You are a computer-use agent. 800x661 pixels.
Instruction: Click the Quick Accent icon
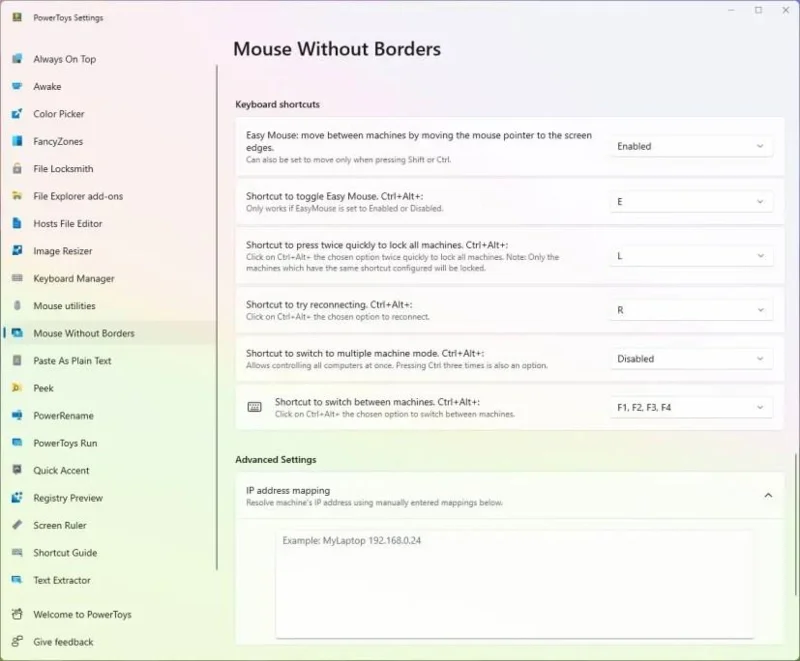tap(17, 470)
